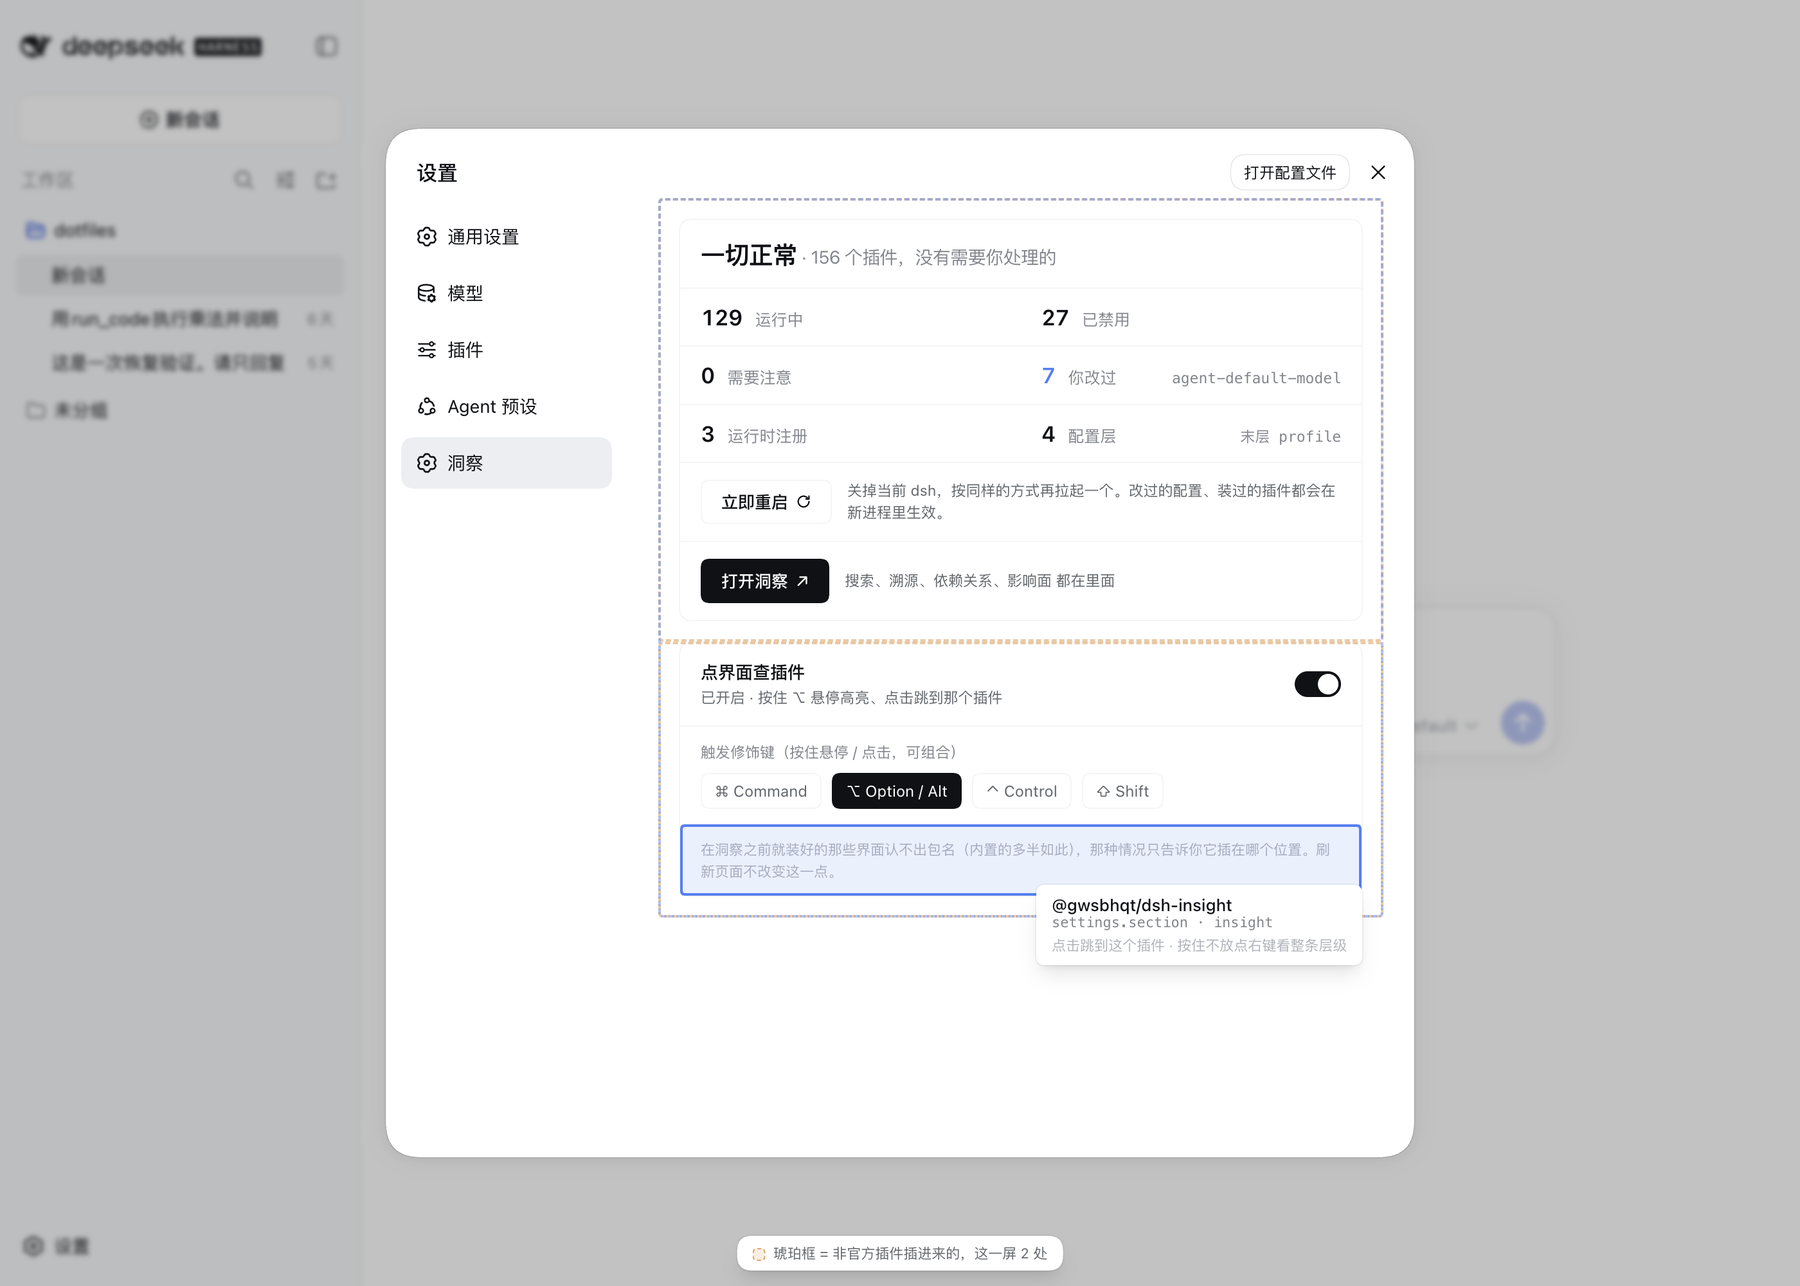
Task: Click the Agent 预设 icon
Action: (427, 406)
